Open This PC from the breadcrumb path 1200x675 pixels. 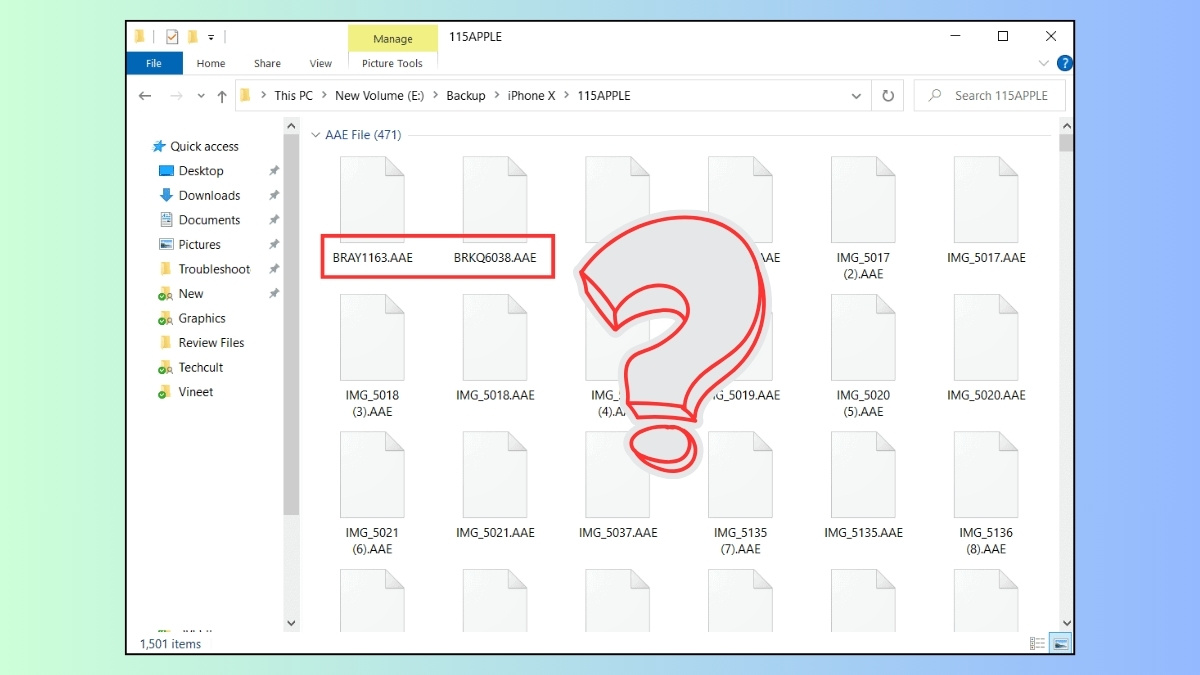(293, 95)
